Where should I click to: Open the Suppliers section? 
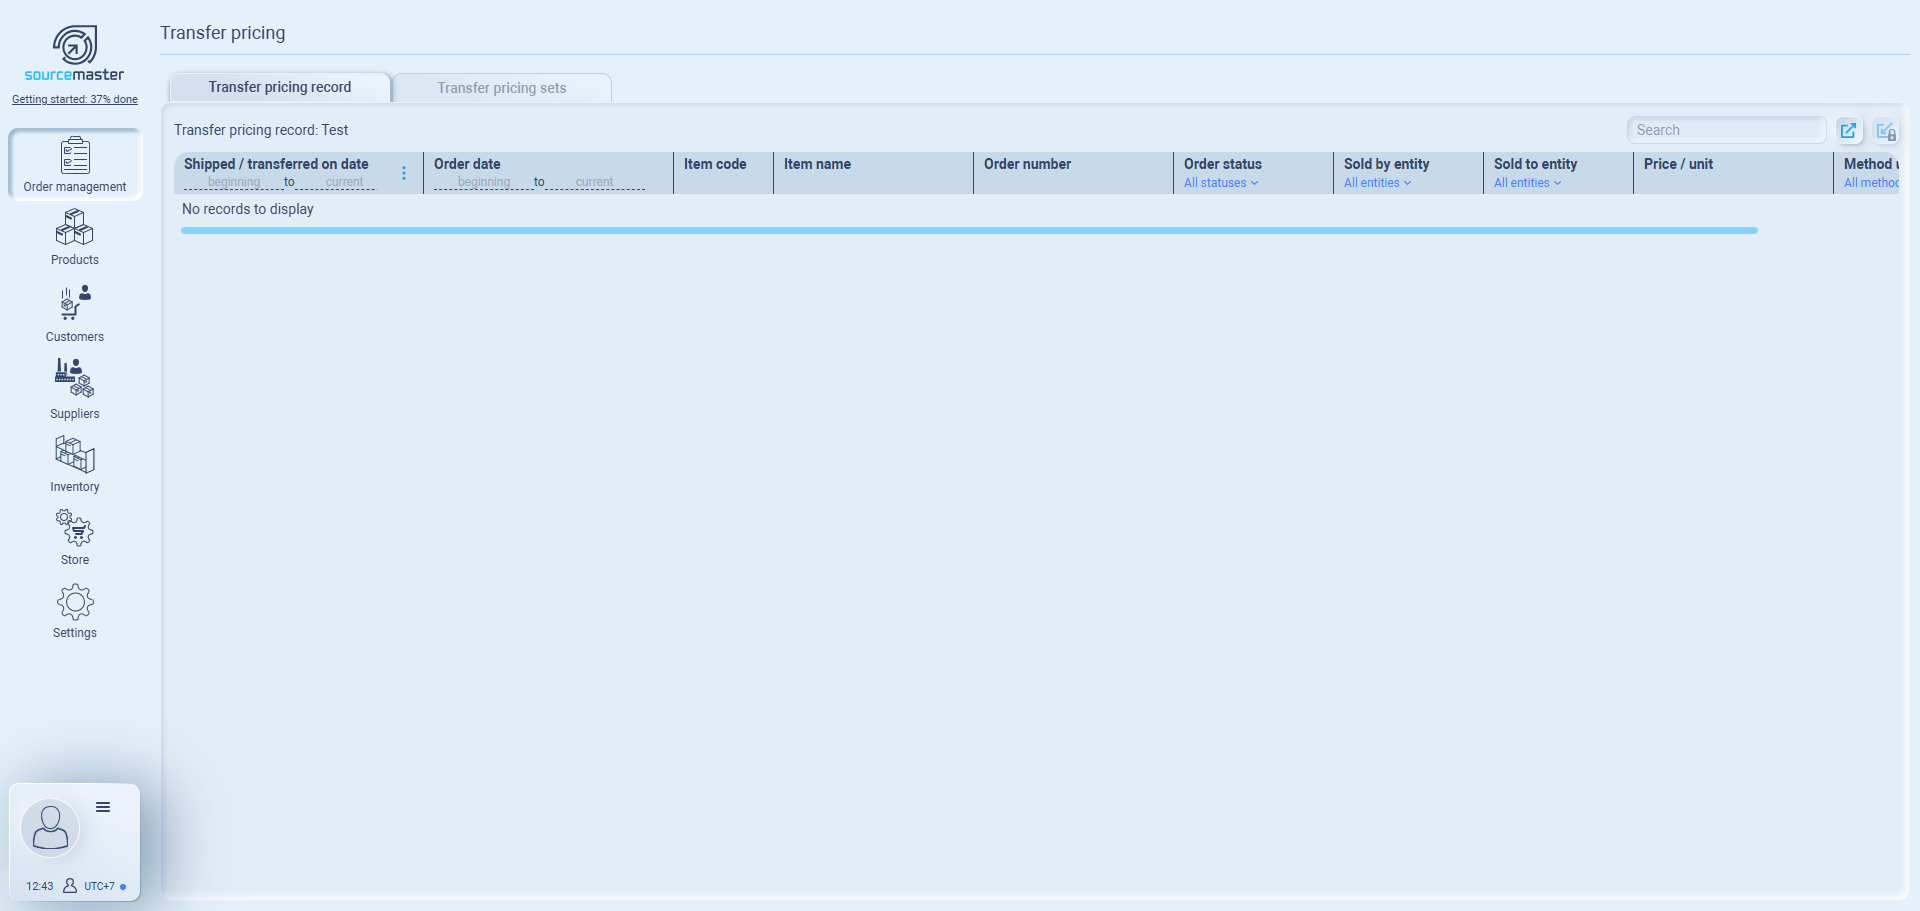[75, 379]
